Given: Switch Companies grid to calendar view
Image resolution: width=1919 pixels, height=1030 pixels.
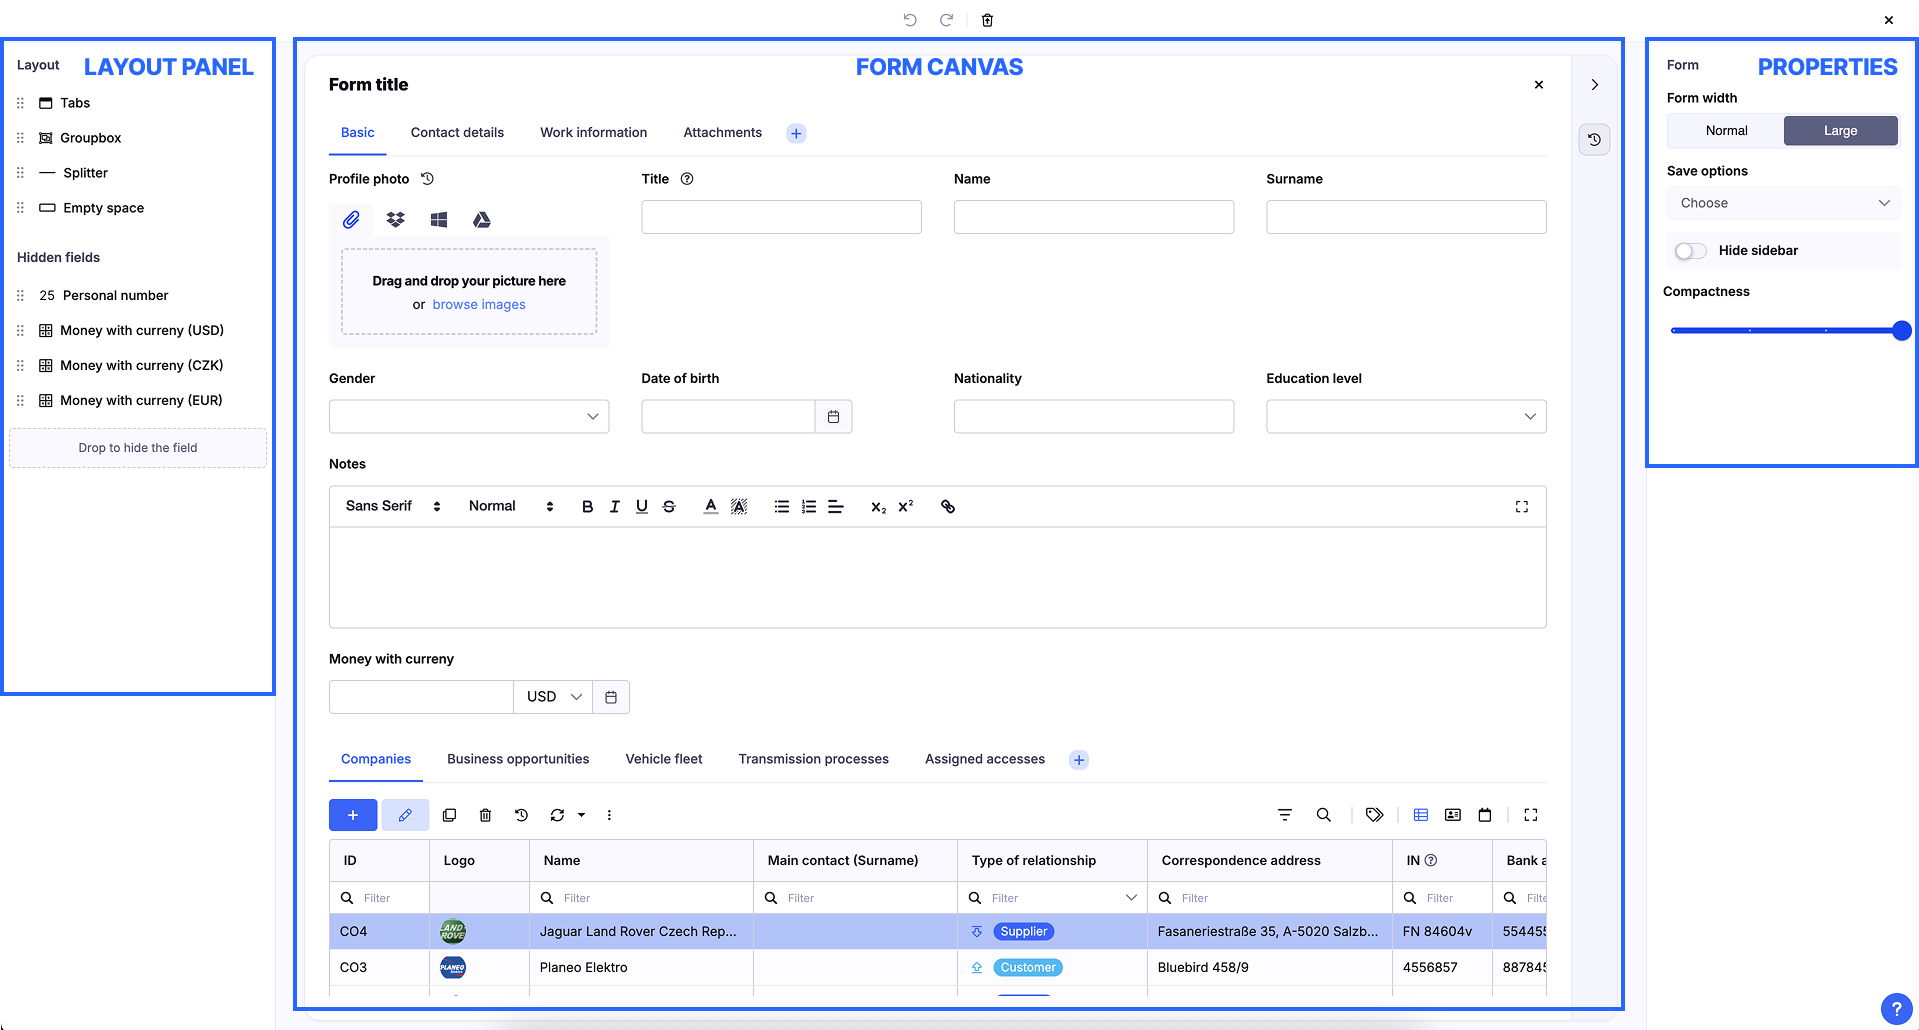Looking at the screenshot, I should tap(1485, 815).
